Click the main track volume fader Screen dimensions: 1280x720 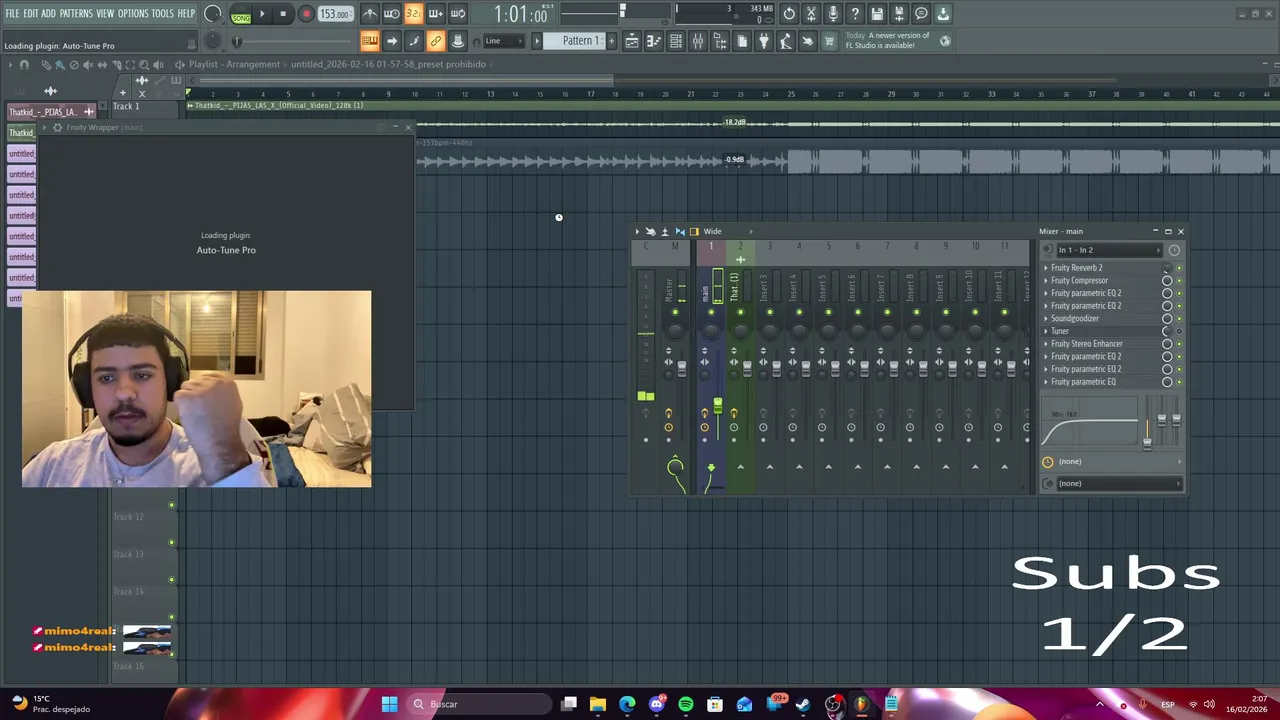(x=718, y=405)
